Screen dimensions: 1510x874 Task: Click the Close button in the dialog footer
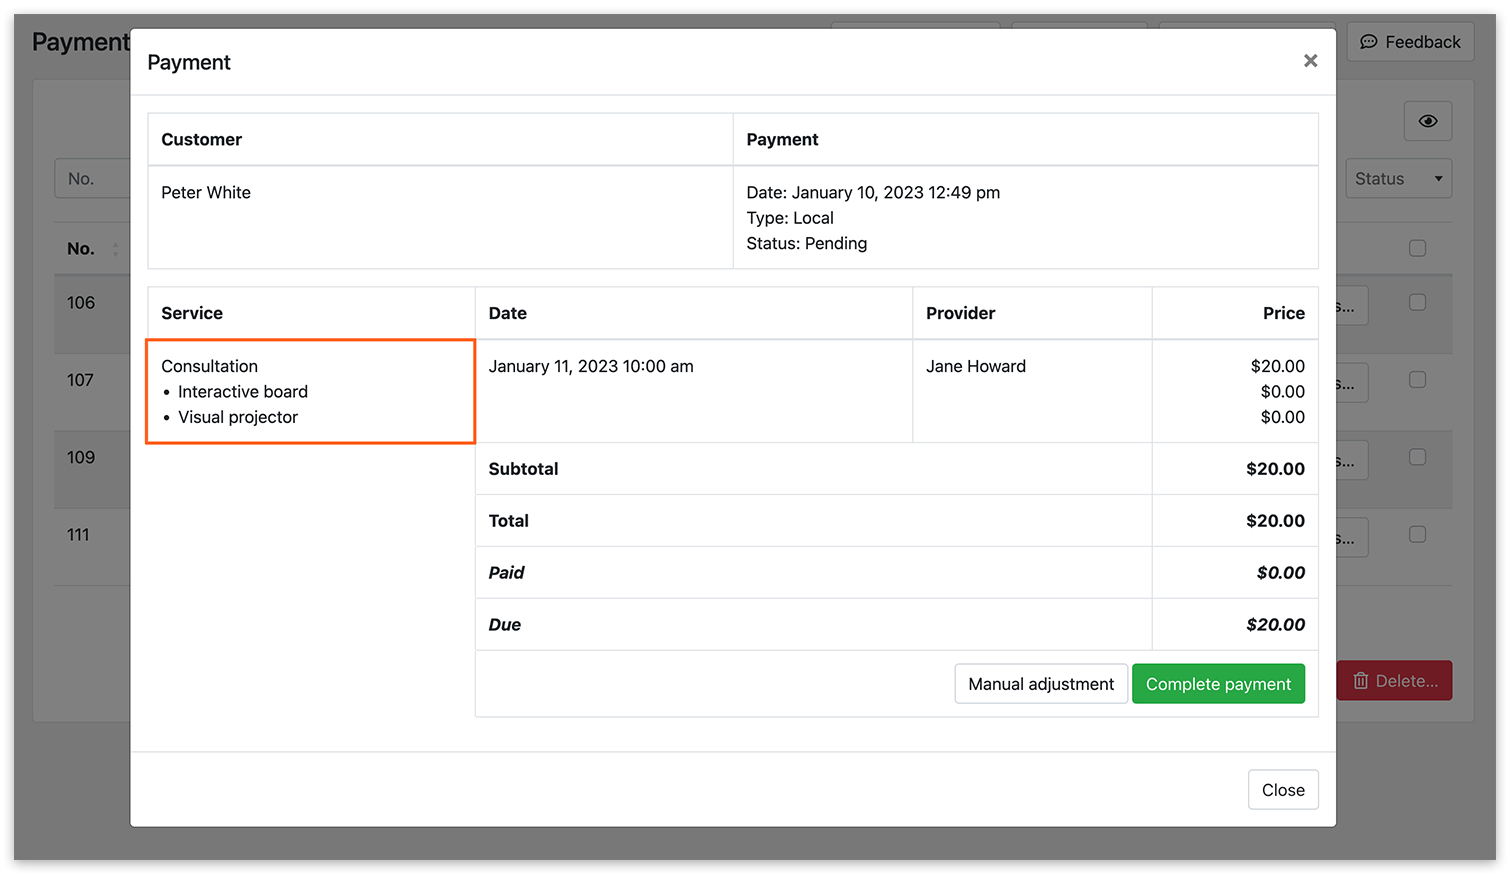[1283, 790]
